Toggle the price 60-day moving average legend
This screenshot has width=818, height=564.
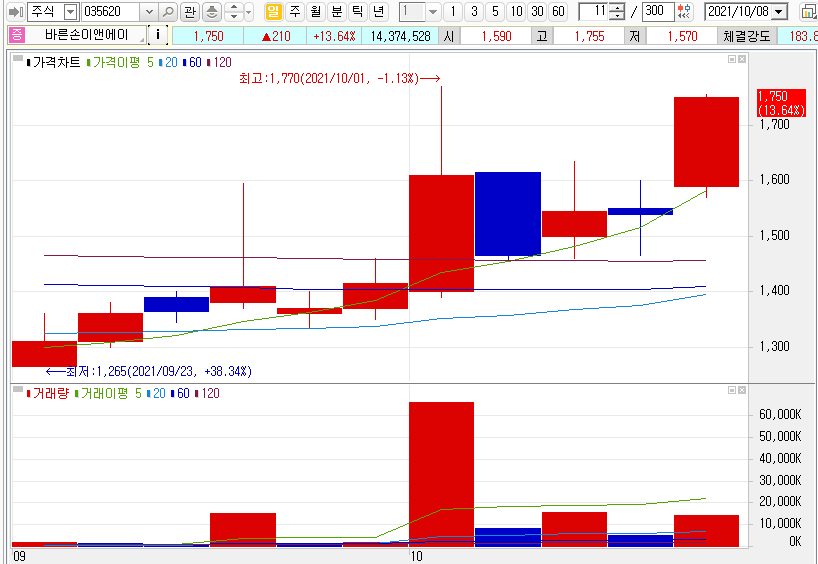193,63
